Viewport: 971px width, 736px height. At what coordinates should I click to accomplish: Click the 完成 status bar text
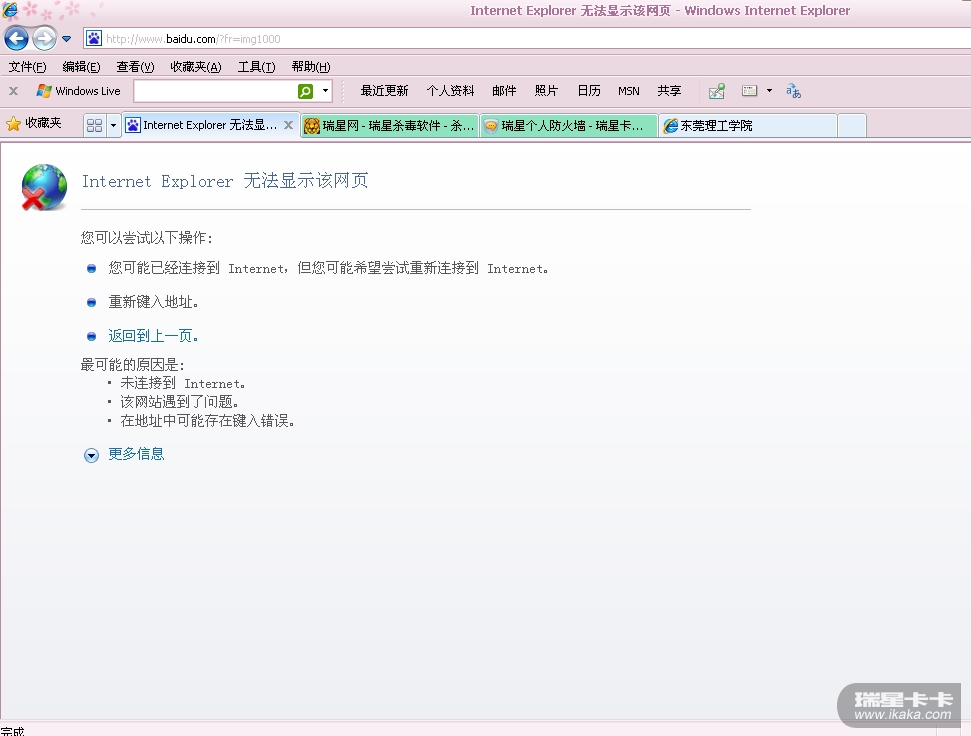(x=12, y=731)
